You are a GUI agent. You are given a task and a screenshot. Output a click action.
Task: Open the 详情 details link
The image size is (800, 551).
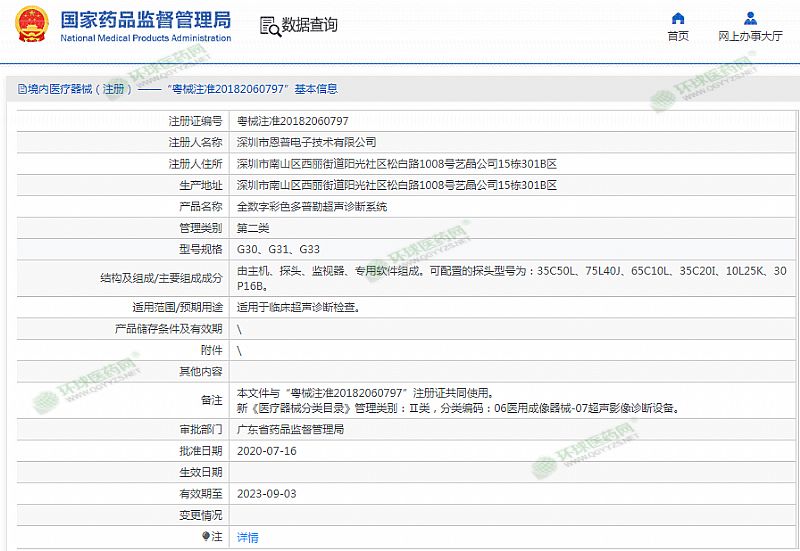coord(247,537)
